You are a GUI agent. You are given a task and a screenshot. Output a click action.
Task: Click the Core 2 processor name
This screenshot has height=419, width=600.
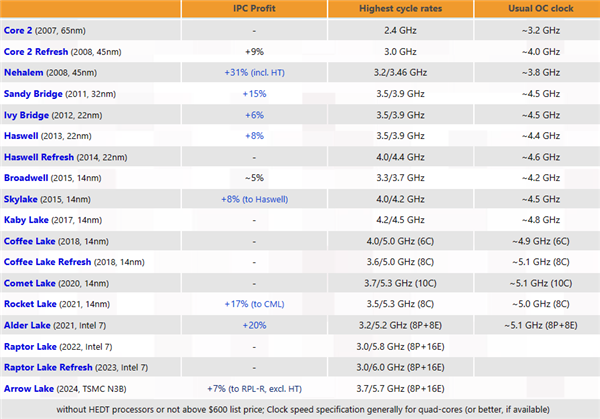[21, 30]
